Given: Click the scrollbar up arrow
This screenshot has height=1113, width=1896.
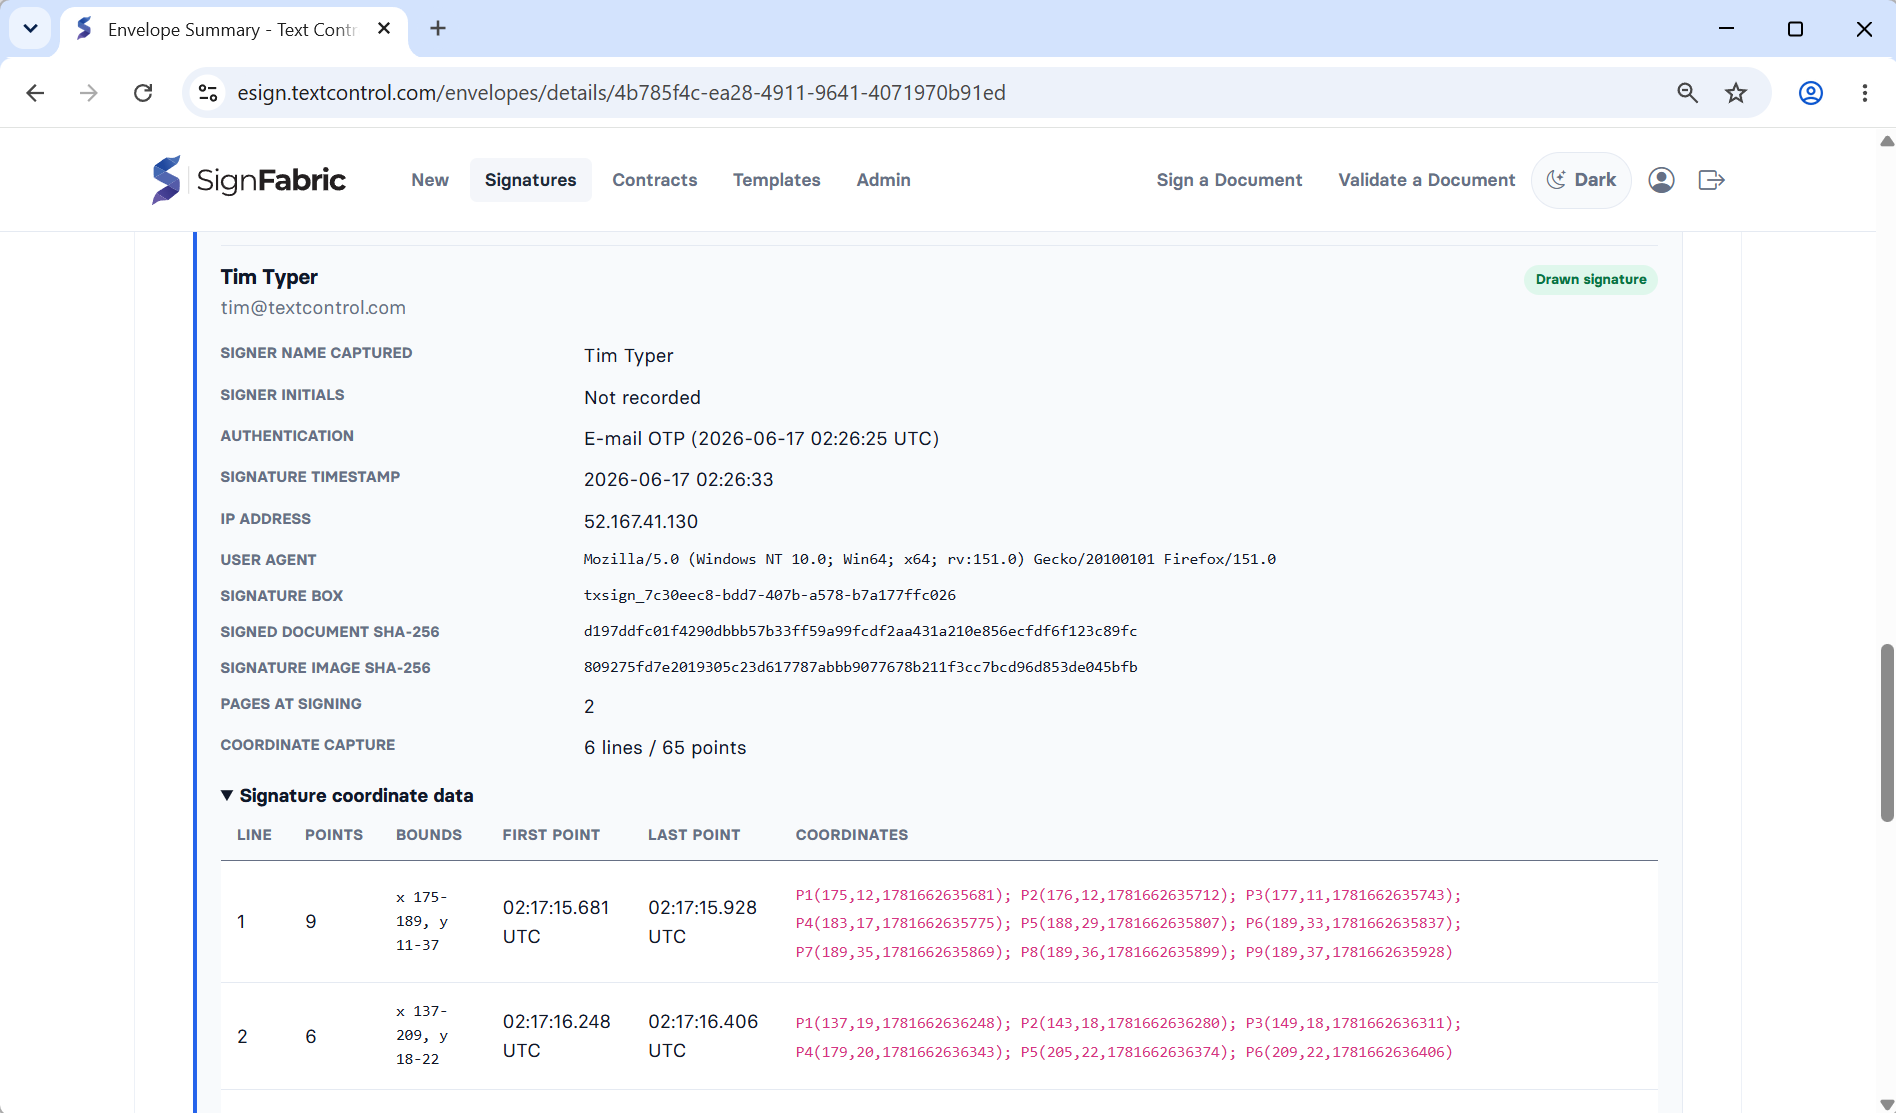Looking at the screenshot, I should click(x=1886, y=141).
